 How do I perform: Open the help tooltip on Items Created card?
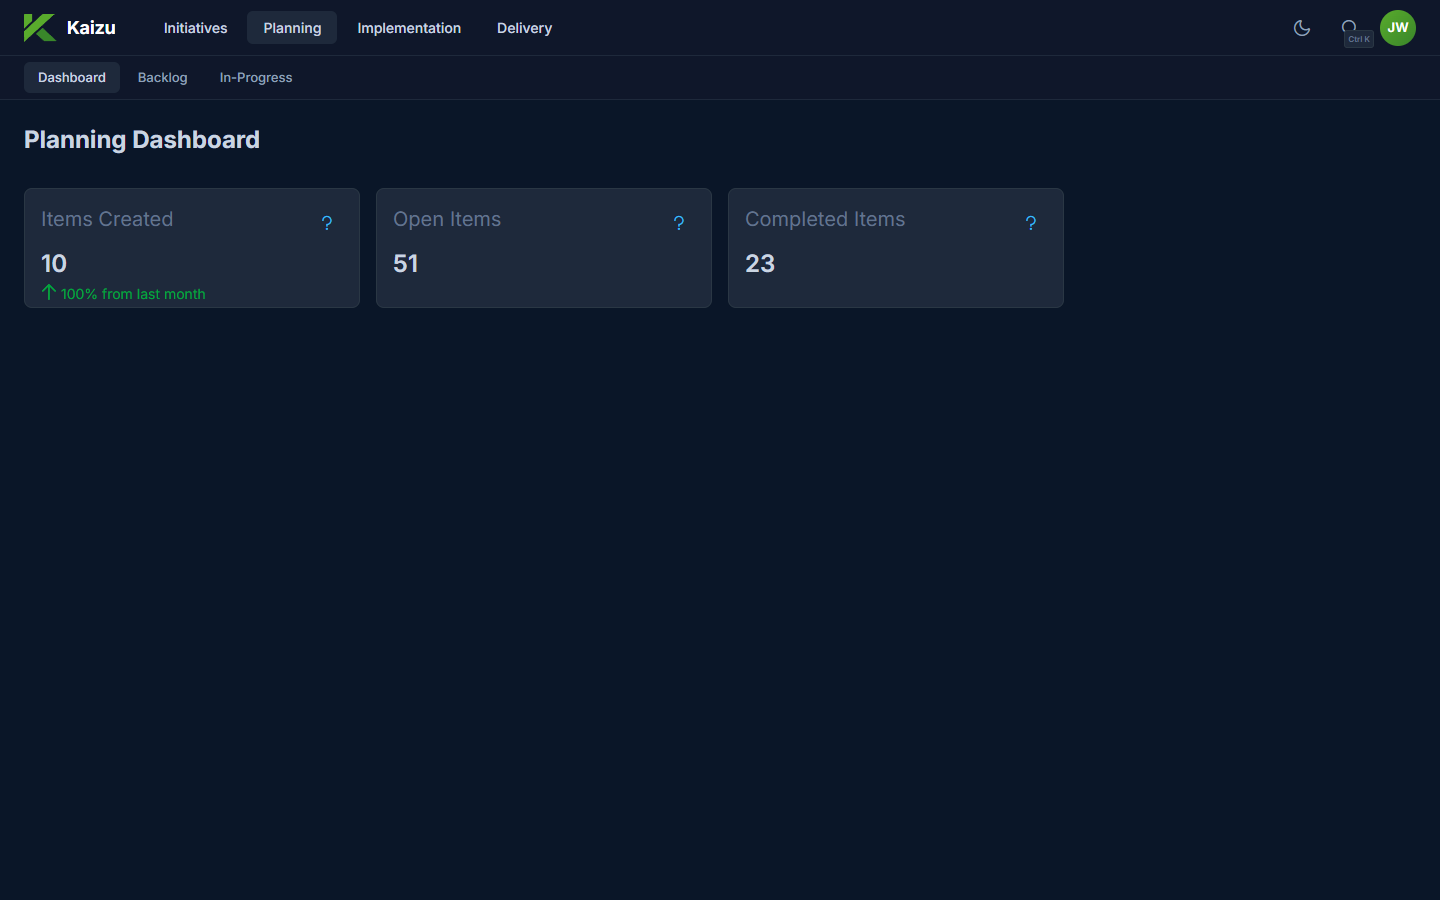coord(327,223)
